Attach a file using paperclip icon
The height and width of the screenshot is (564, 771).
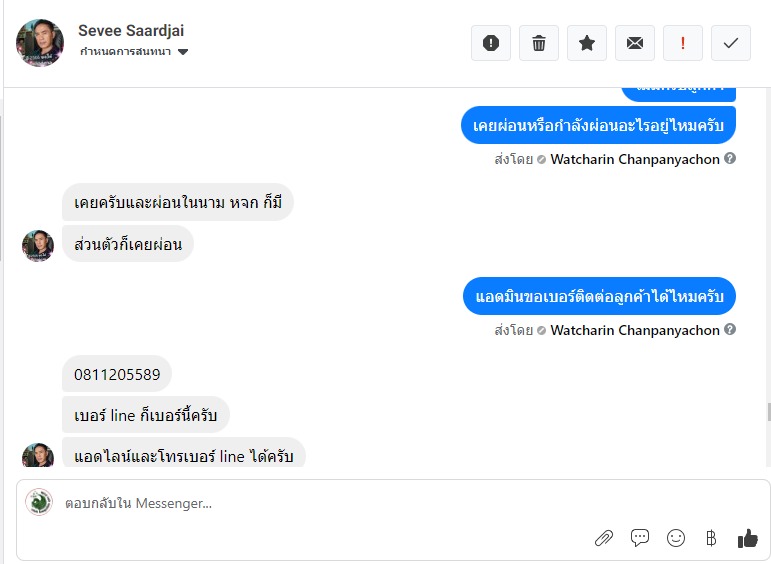pos(604,538)
